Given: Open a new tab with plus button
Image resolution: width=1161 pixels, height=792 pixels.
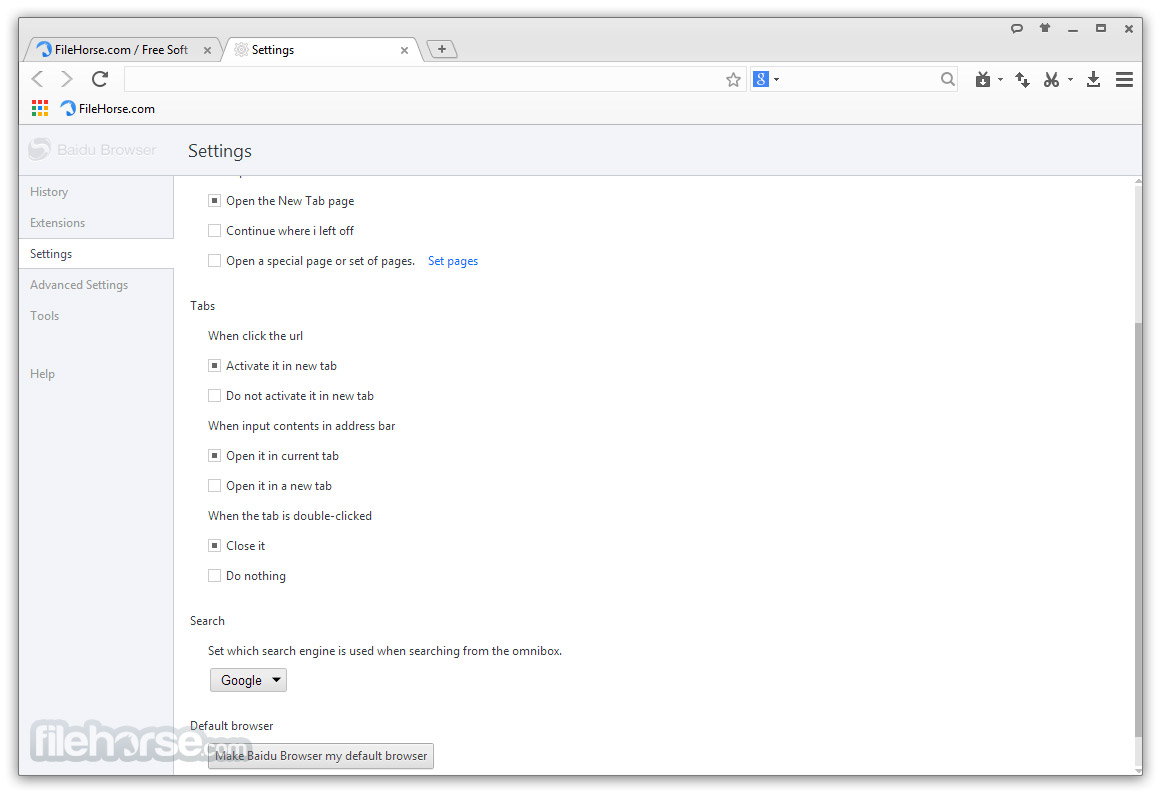Looking at the screenshot, I should click(442, 49).
